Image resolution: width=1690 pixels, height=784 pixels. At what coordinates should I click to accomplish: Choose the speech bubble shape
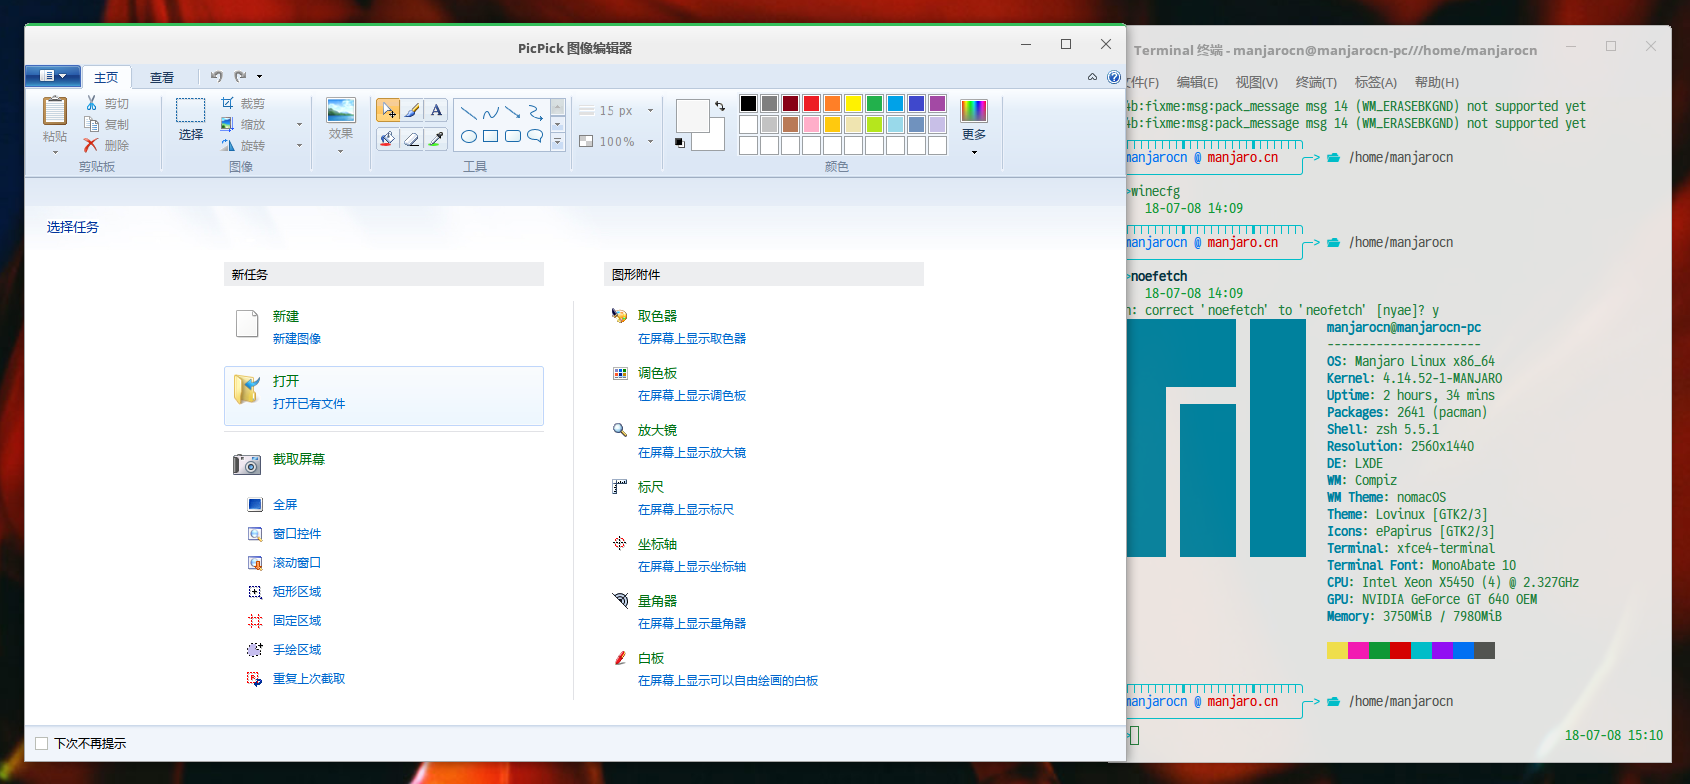coord(536,136)
